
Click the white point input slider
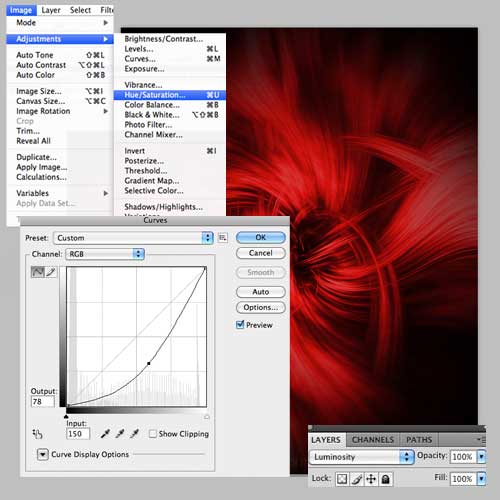point(207,417)
